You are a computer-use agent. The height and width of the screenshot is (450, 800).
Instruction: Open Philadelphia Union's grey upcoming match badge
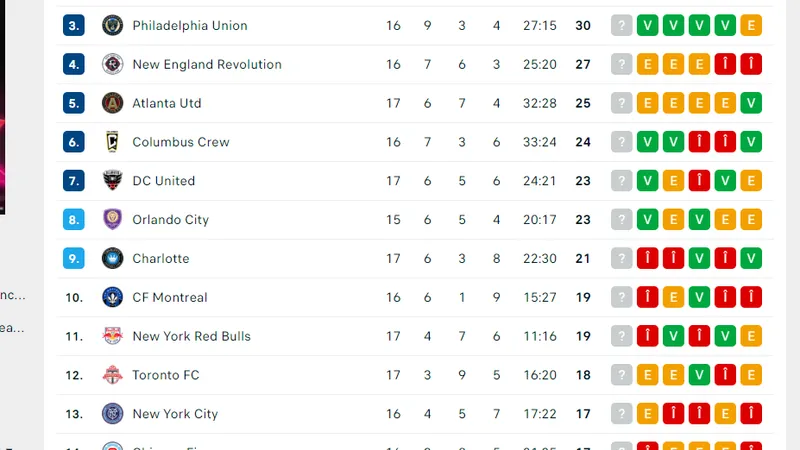pyautogui.click(x=621, y=26)
